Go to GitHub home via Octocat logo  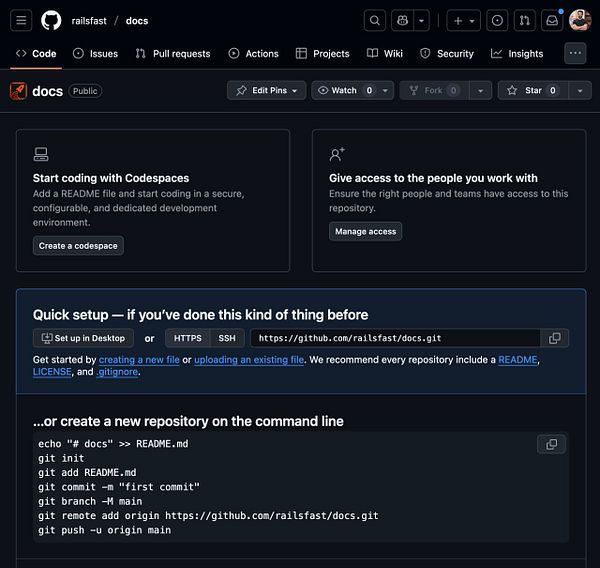coord(51,20)
